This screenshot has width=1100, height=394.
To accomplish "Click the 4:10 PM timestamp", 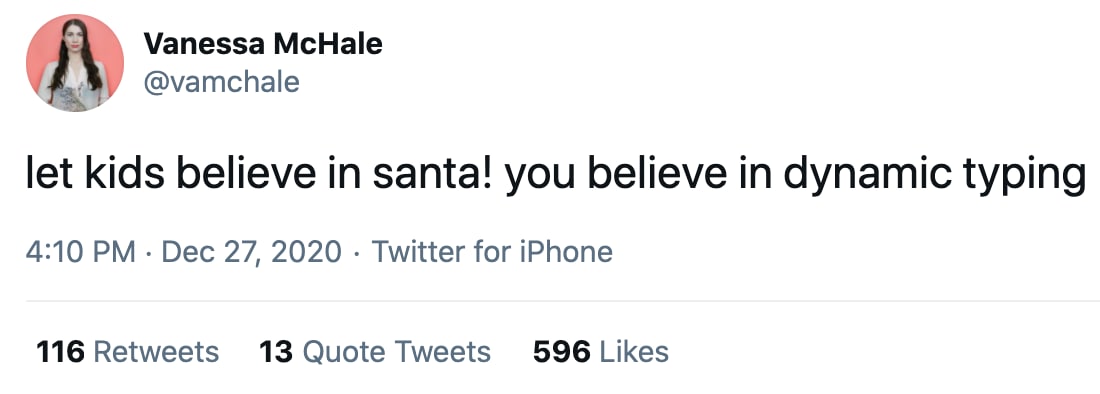I will [x=81, y=252].
